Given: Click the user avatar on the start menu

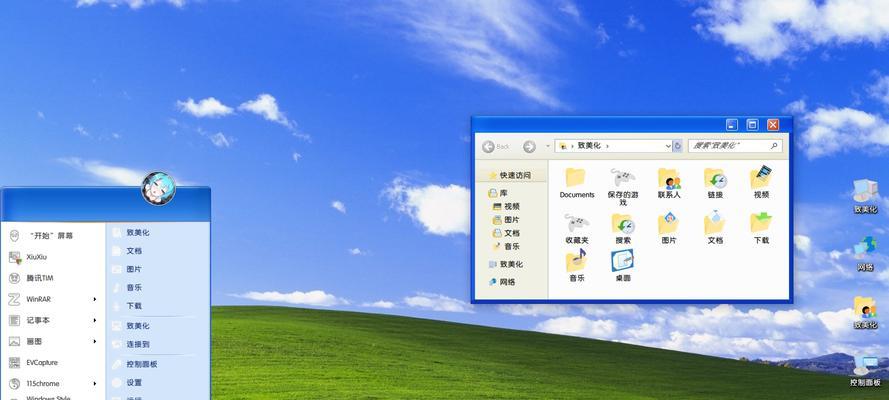Looking at the screenshot, I should pos(158,189).
